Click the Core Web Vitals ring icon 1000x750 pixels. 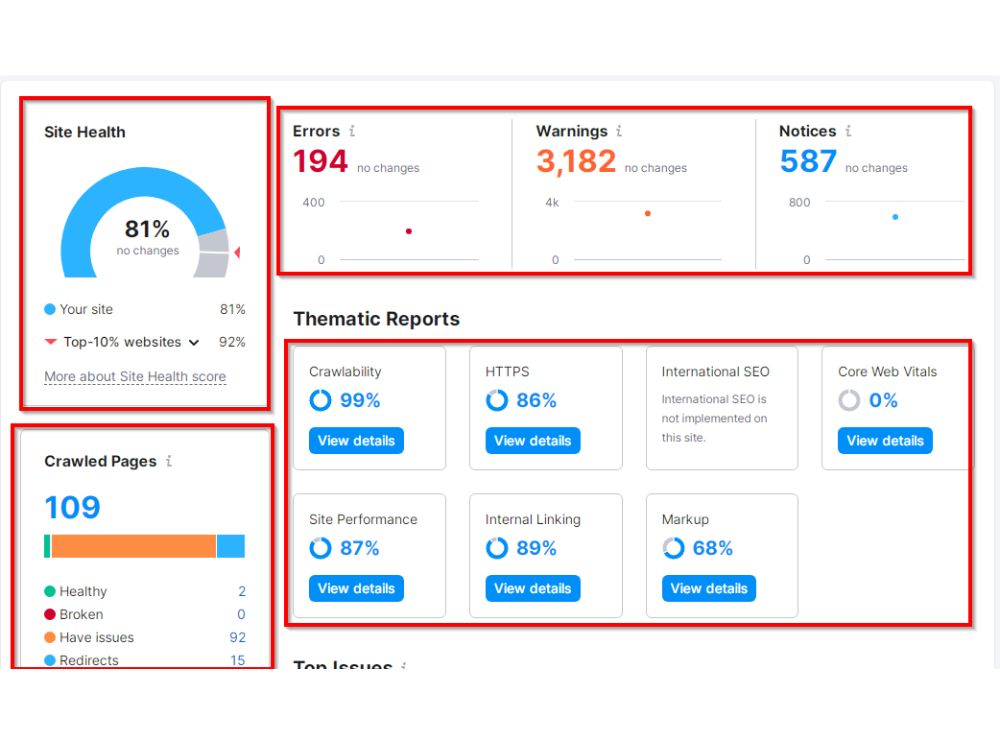point(849,401)
